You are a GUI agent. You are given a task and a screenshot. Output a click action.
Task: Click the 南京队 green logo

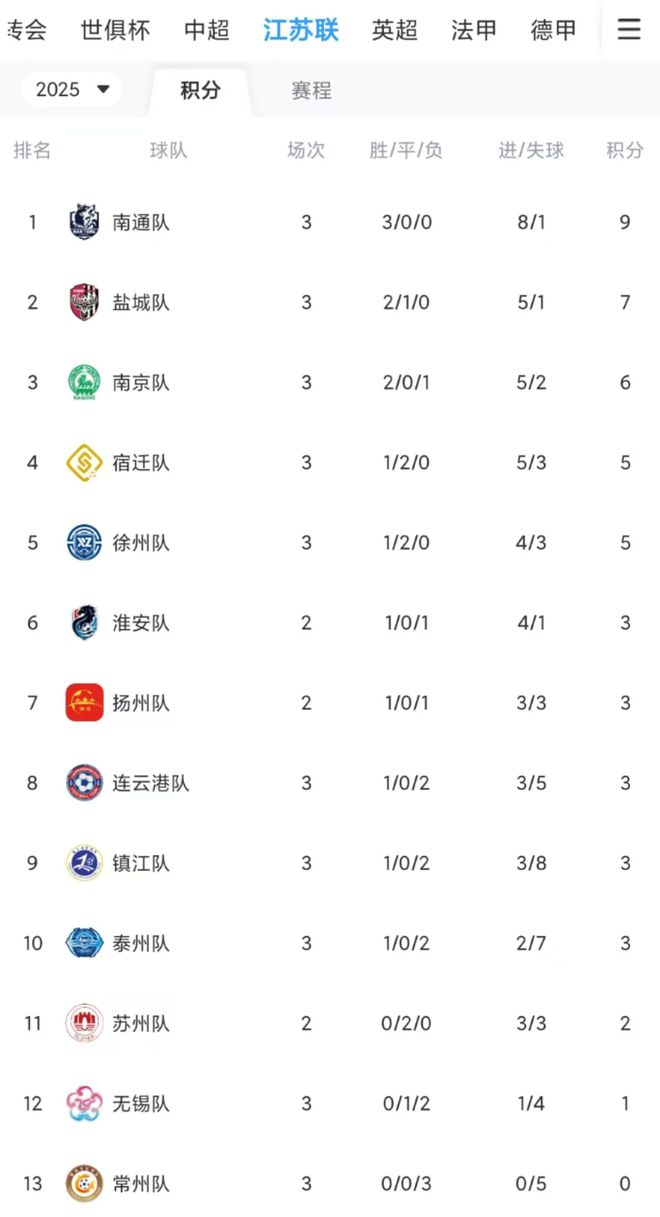tap(84, 382)
